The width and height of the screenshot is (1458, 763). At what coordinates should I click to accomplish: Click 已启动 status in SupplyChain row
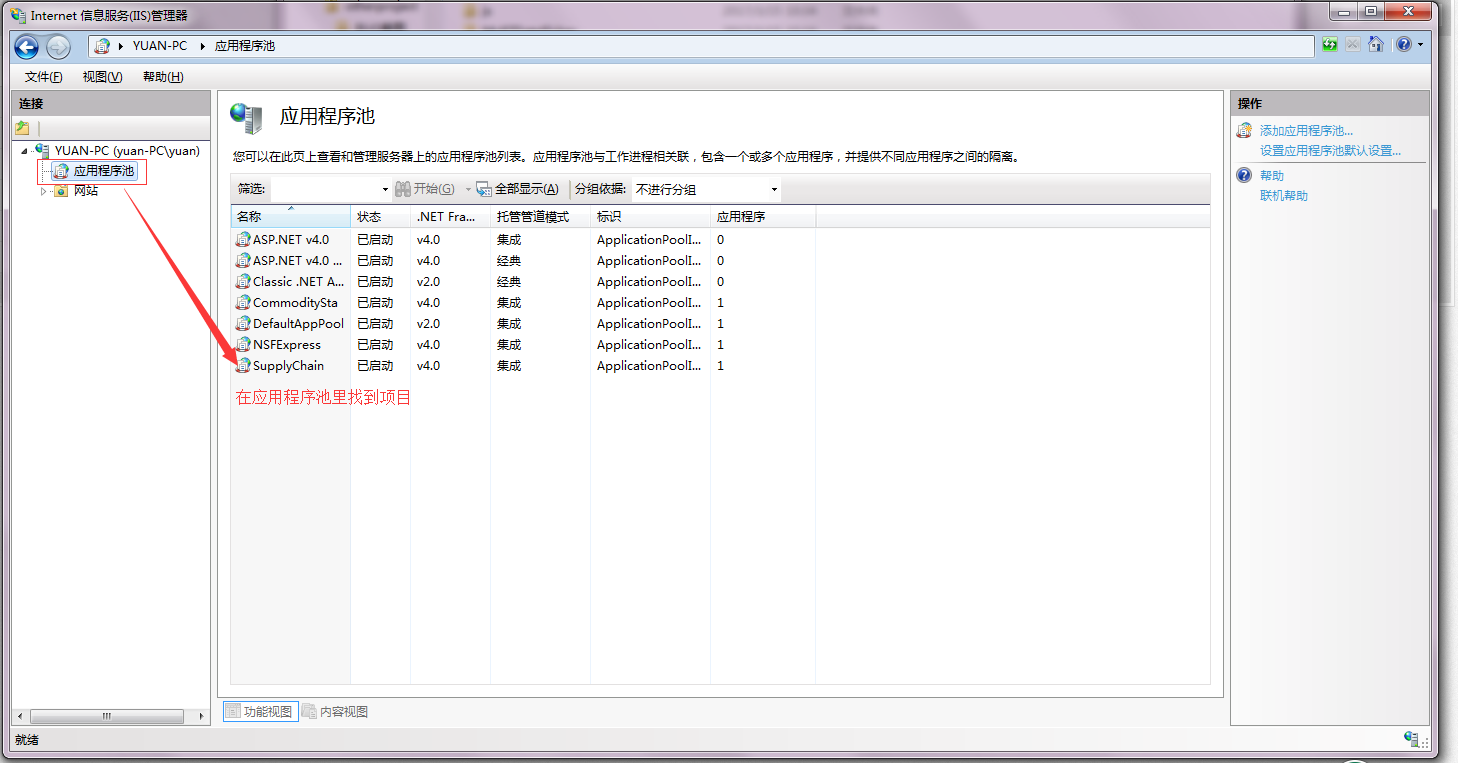click(x=375, y=366)
